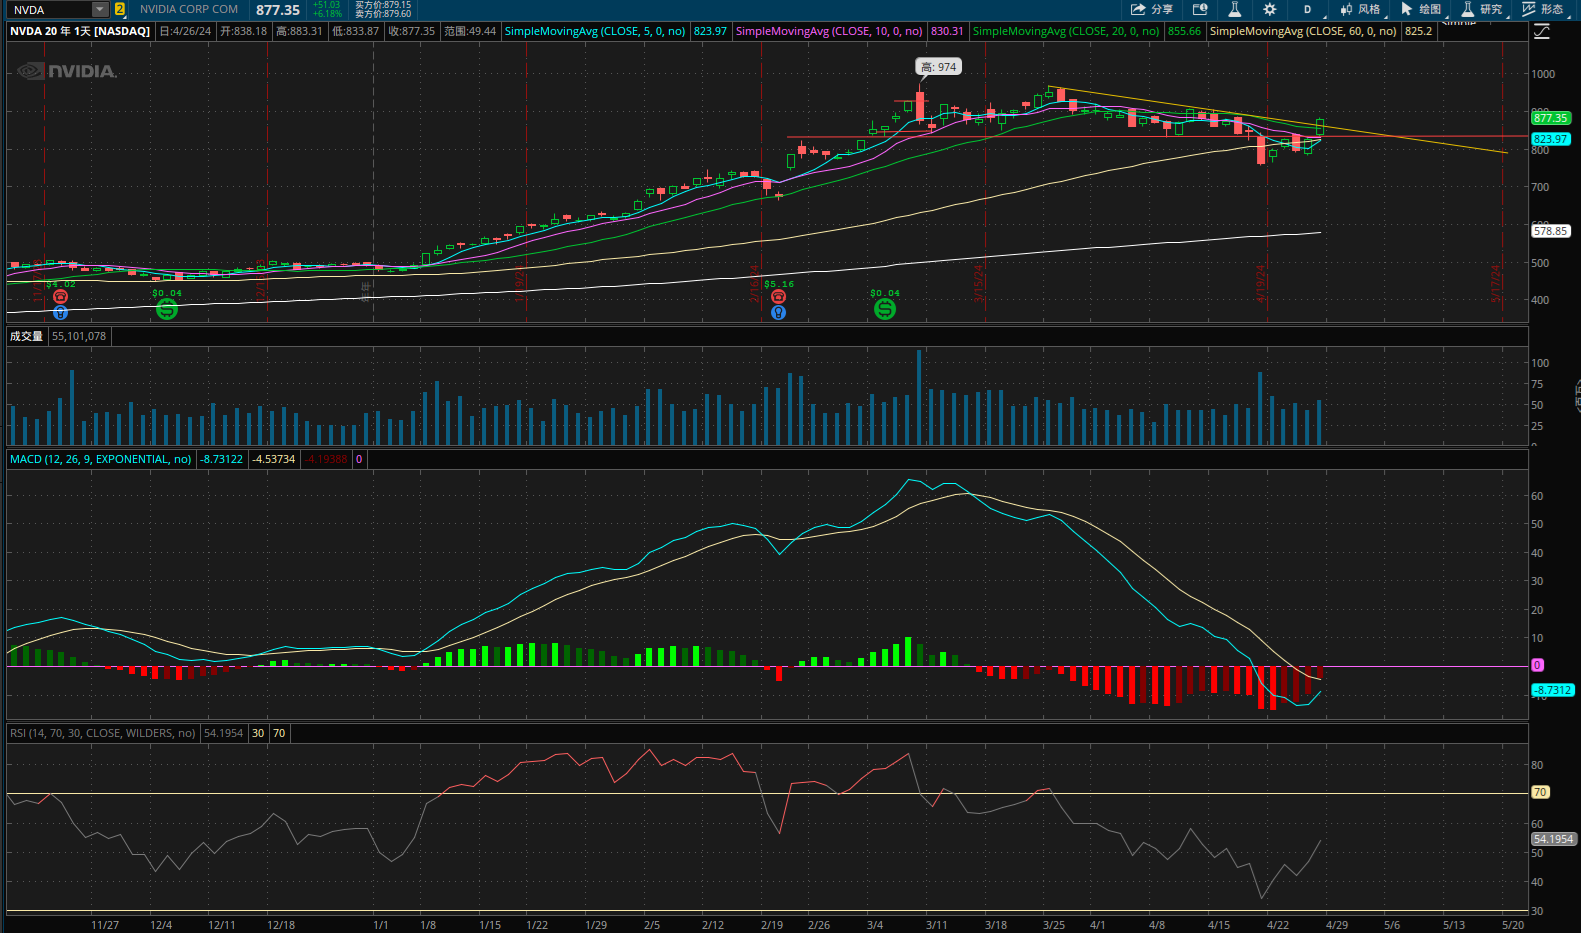Screen dimensions: 1581x933
Task: Click the 823.97 cyan price axis label
Action: point(1551,139)
